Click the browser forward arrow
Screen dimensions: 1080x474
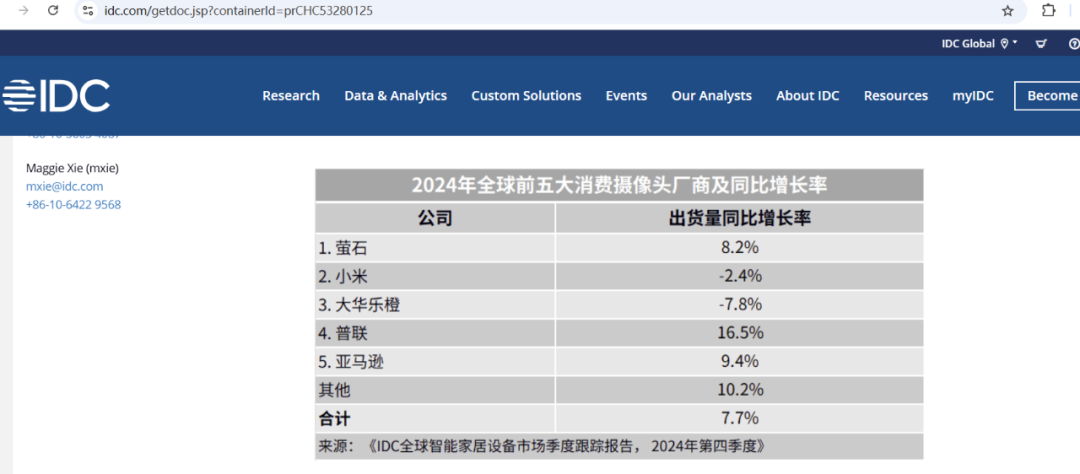click(x=23, y=10)
